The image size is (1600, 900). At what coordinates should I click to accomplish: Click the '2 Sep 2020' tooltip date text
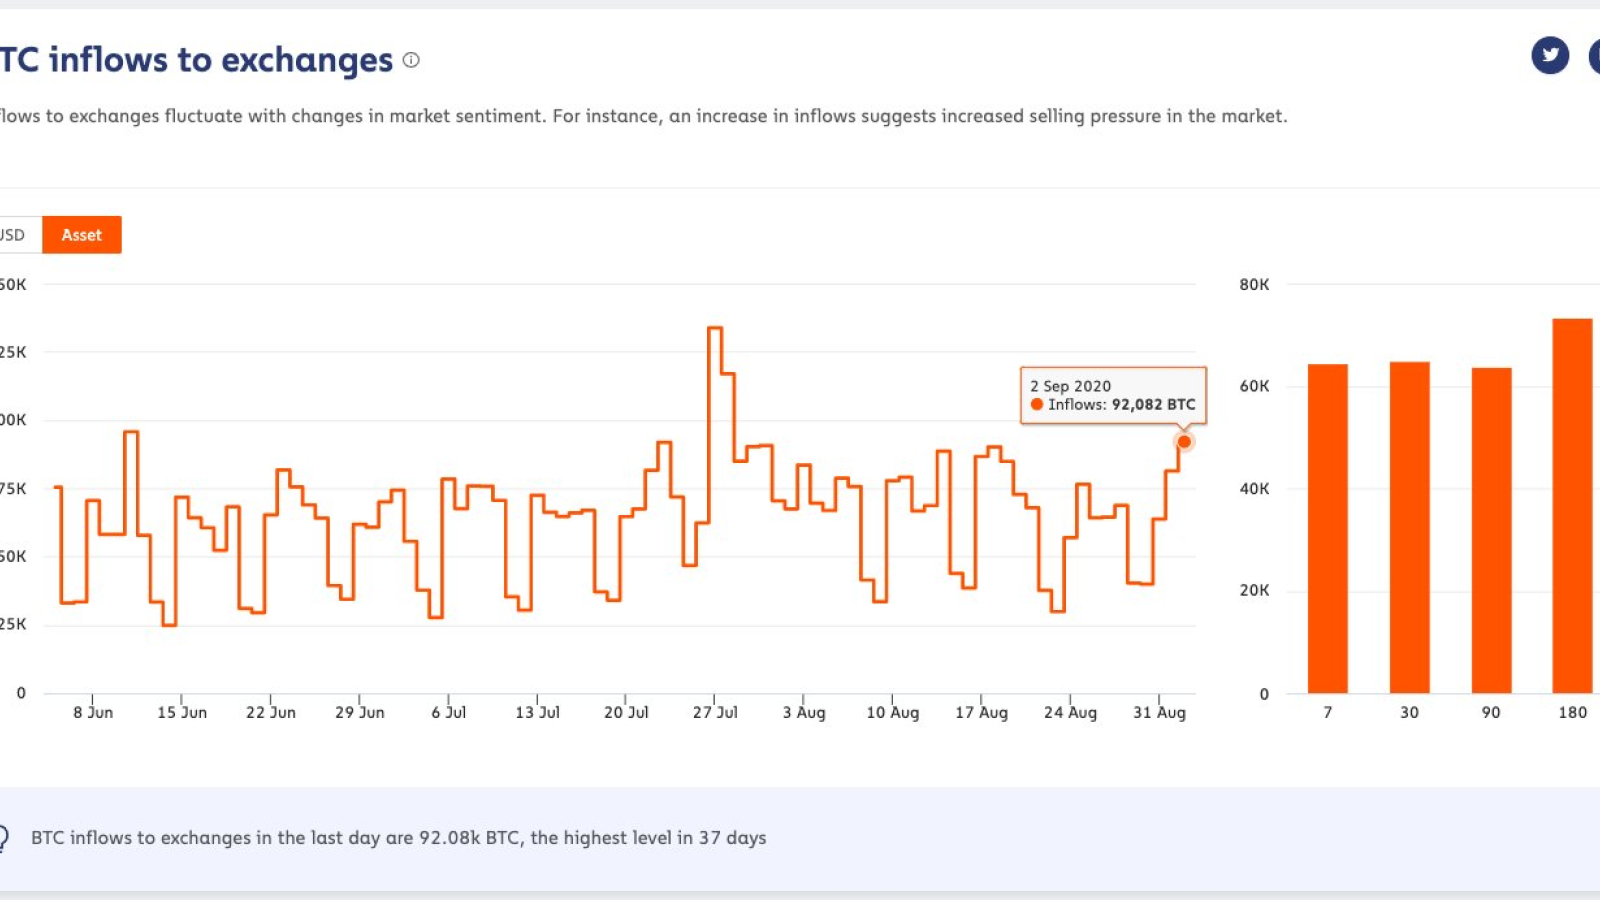(x=1071, y=386)
